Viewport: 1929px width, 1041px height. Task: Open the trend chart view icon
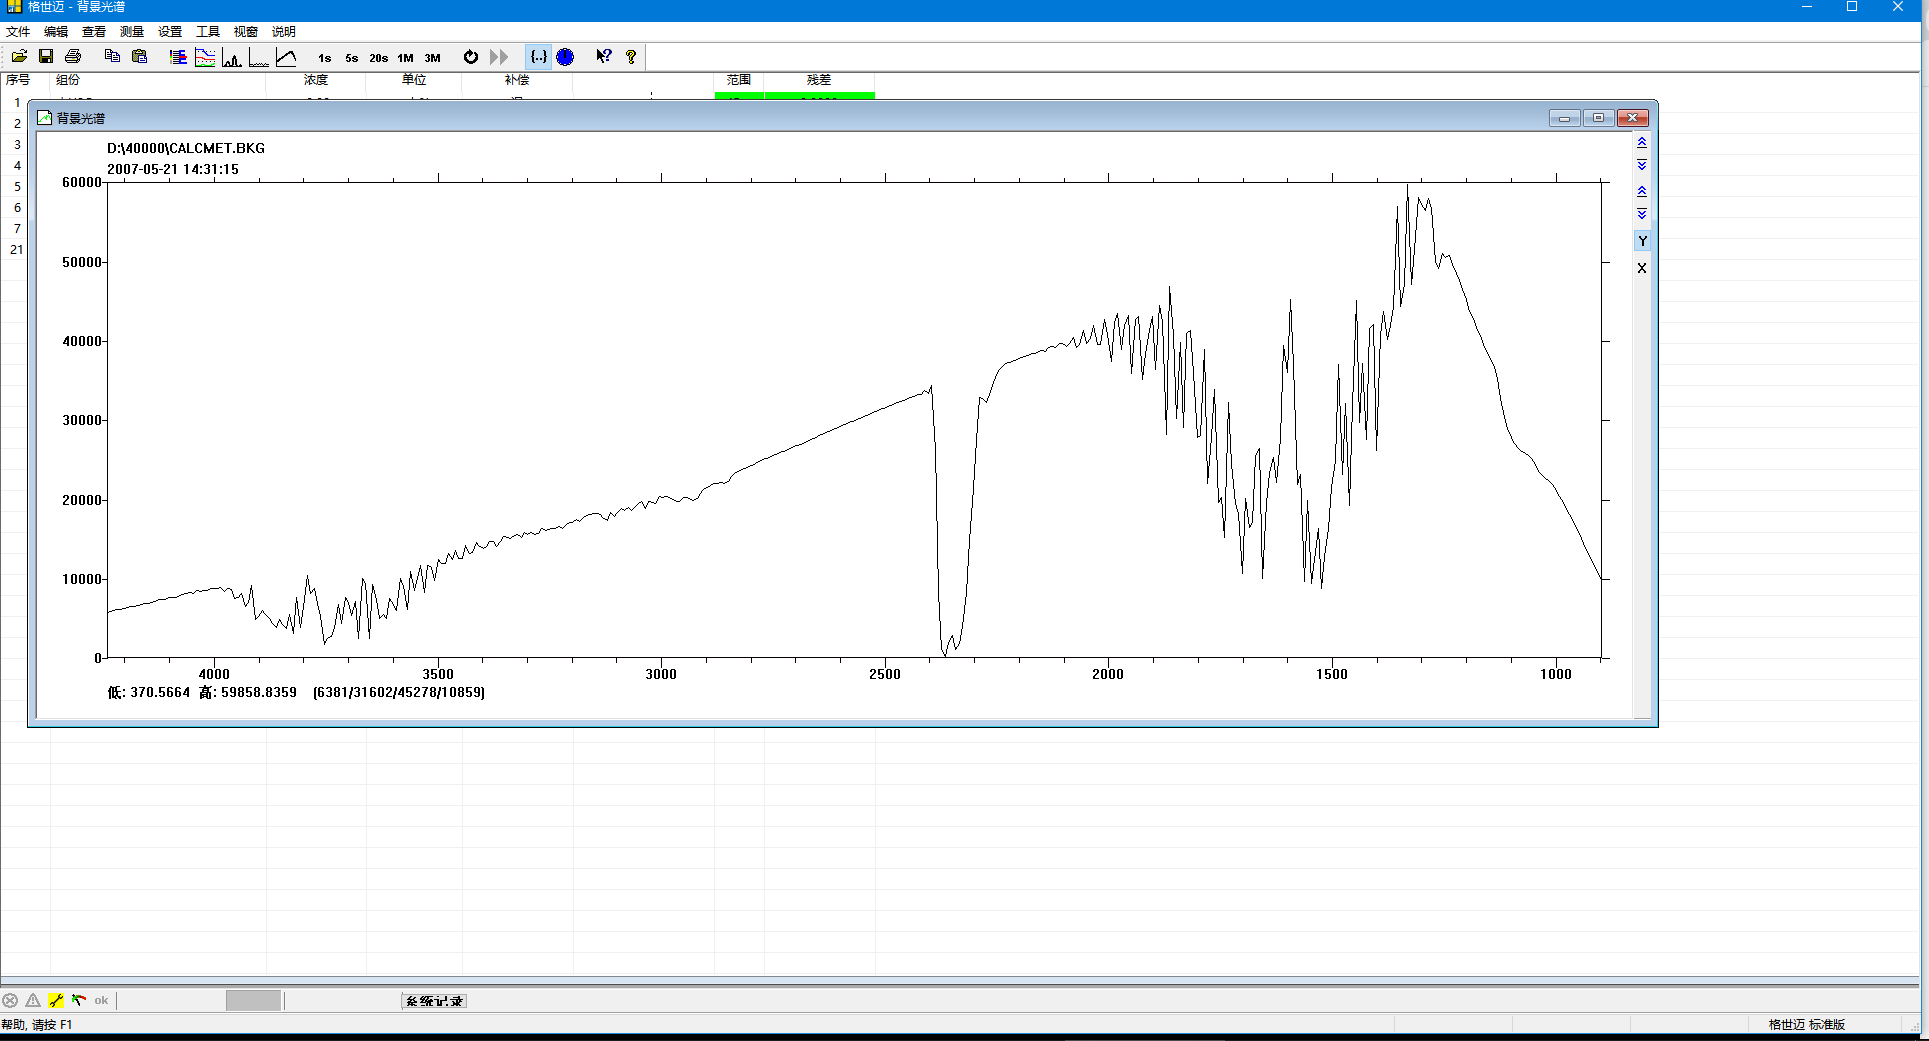(x=205, y=57)
